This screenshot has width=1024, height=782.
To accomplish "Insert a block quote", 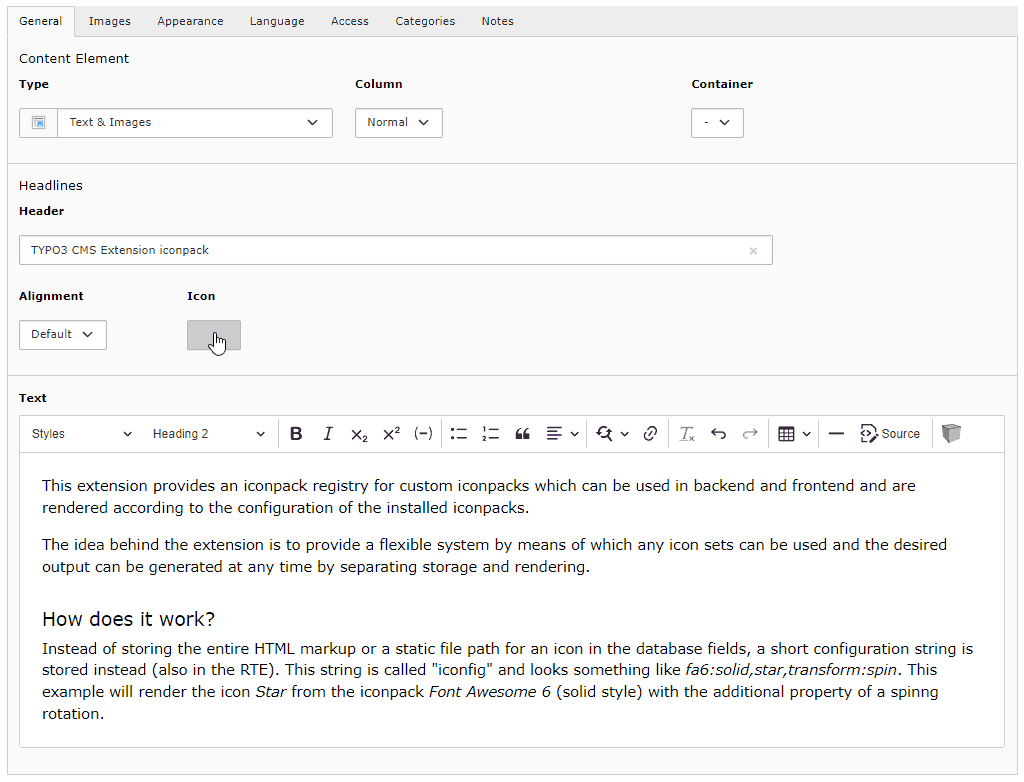I will (x=522, y=434).
